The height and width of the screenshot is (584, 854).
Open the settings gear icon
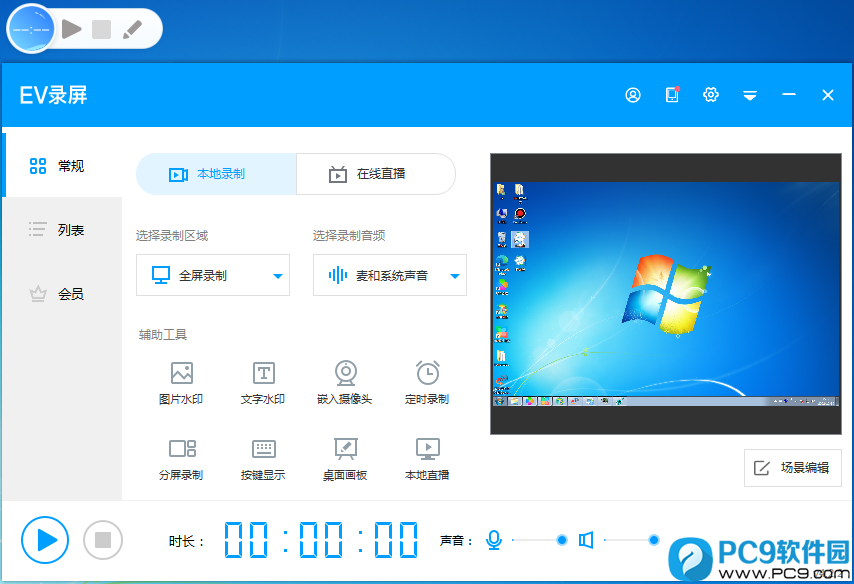[711, 95]
